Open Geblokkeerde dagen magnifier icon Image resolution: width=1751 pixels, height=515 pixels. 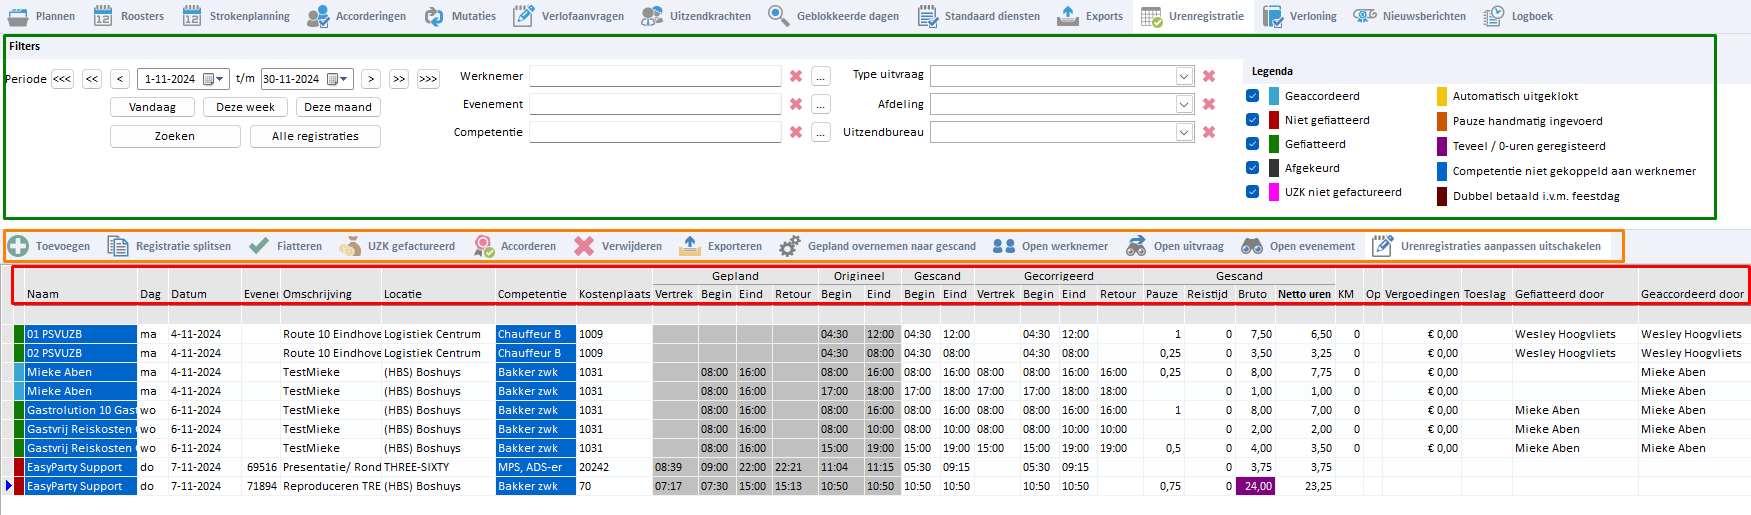click(x=779, y=16)
